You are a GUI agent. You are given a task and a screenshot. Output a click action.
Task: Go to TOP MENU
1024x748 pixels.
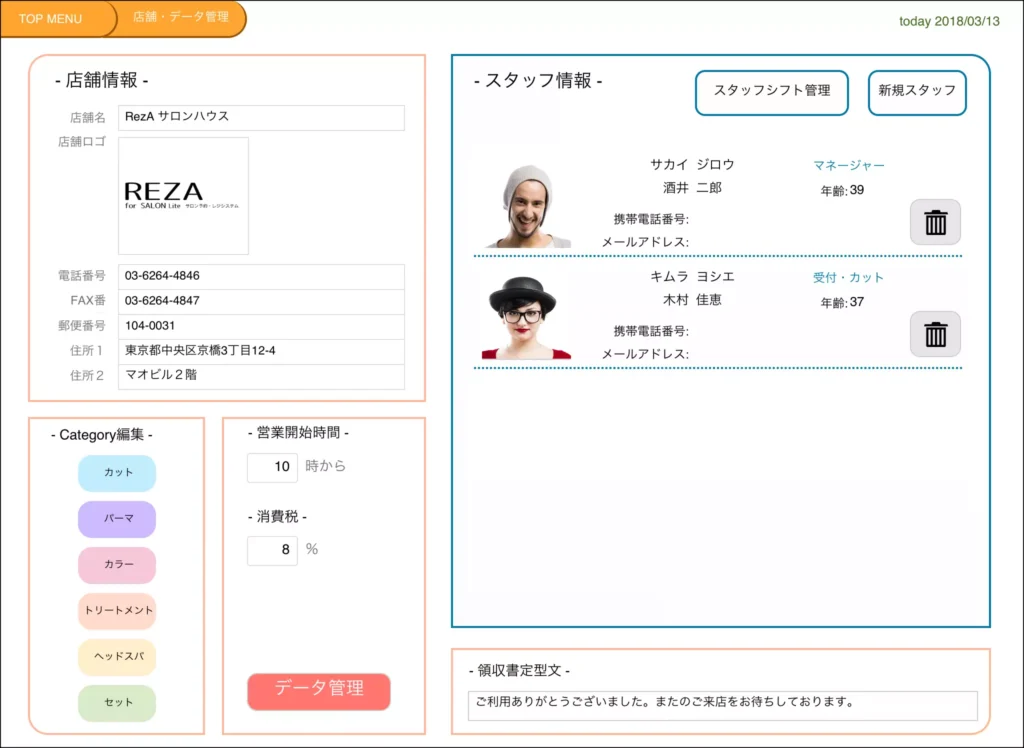[52, 19]
